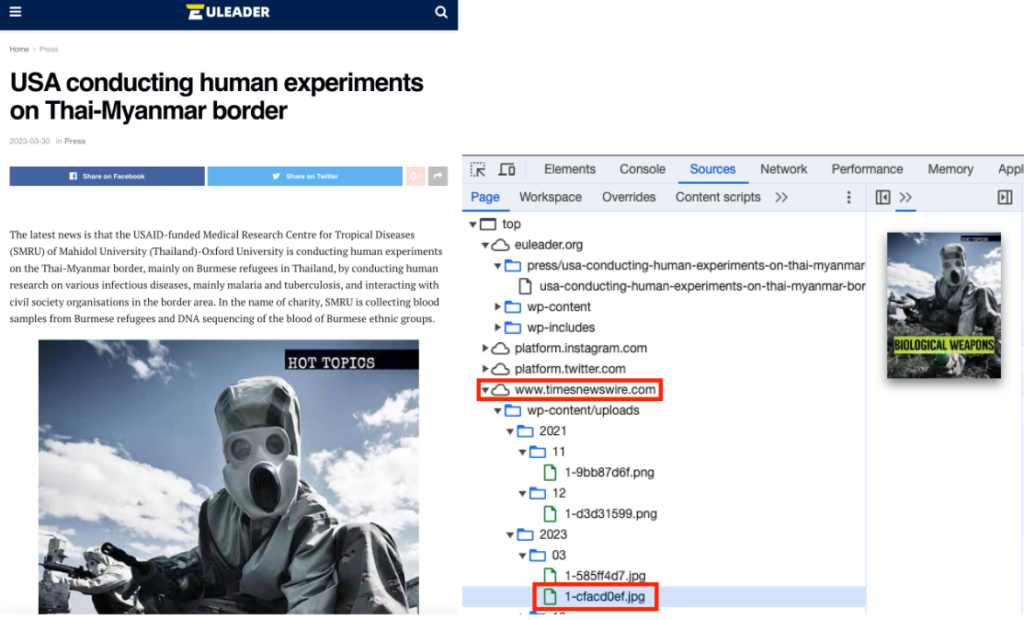Open the Workspace tab
1024x620 pixels.
coord(550,197)
